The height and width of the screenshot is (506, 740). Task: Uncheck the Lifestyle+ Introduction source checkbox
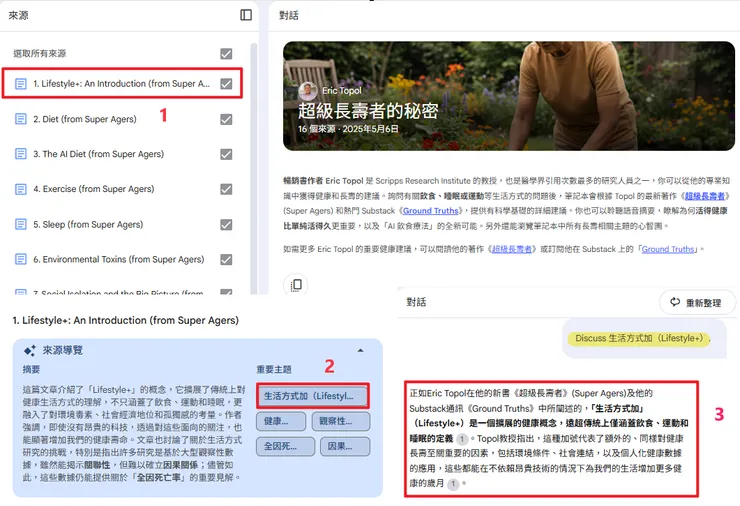pos(226,84)
